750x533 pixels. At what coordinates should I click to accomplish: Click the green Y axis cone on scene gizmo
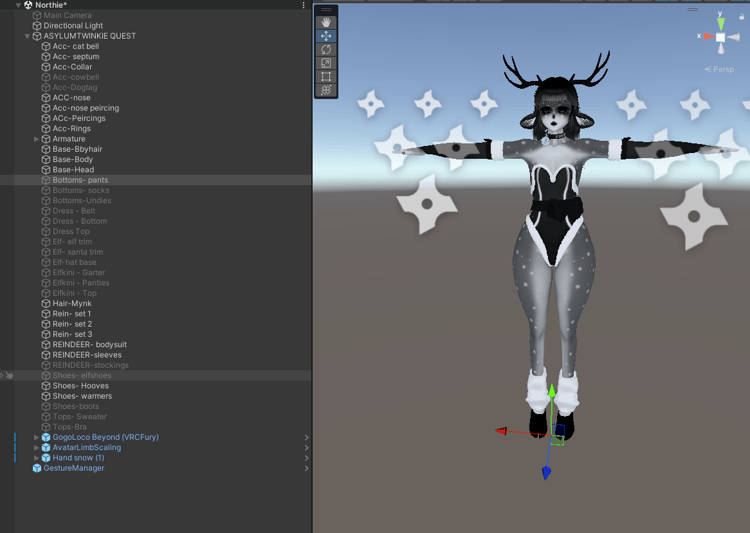pos(720,24)
